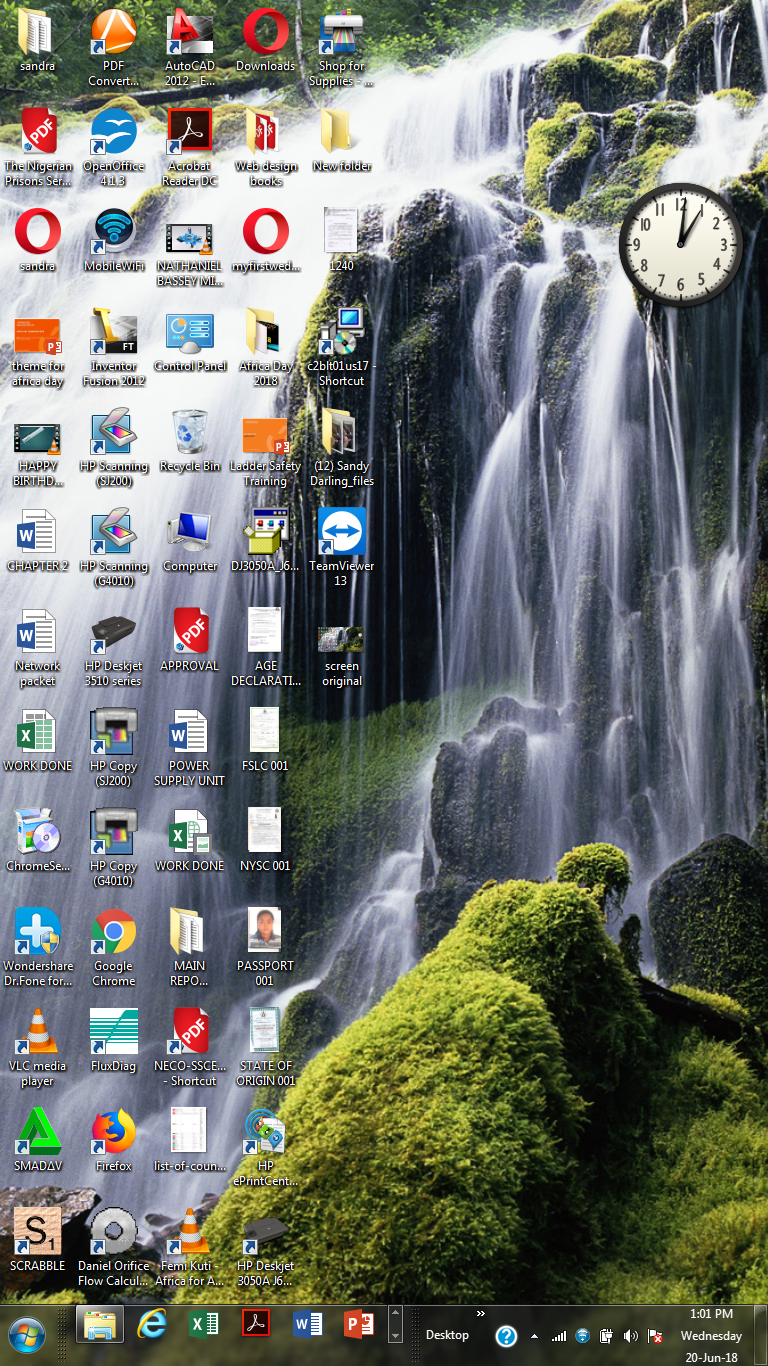The width and height of the screenshot is (768, 1366).
Task: Click the Windows Start button
Action: click(27, 1334)
